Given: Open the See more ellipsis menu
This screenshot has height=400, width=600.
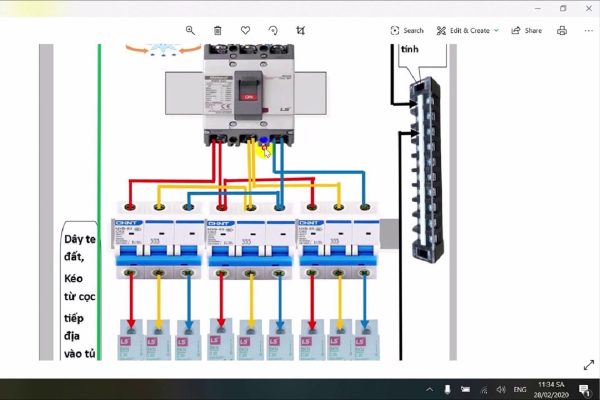Looking at the screenshot, I should pos(589,31).
